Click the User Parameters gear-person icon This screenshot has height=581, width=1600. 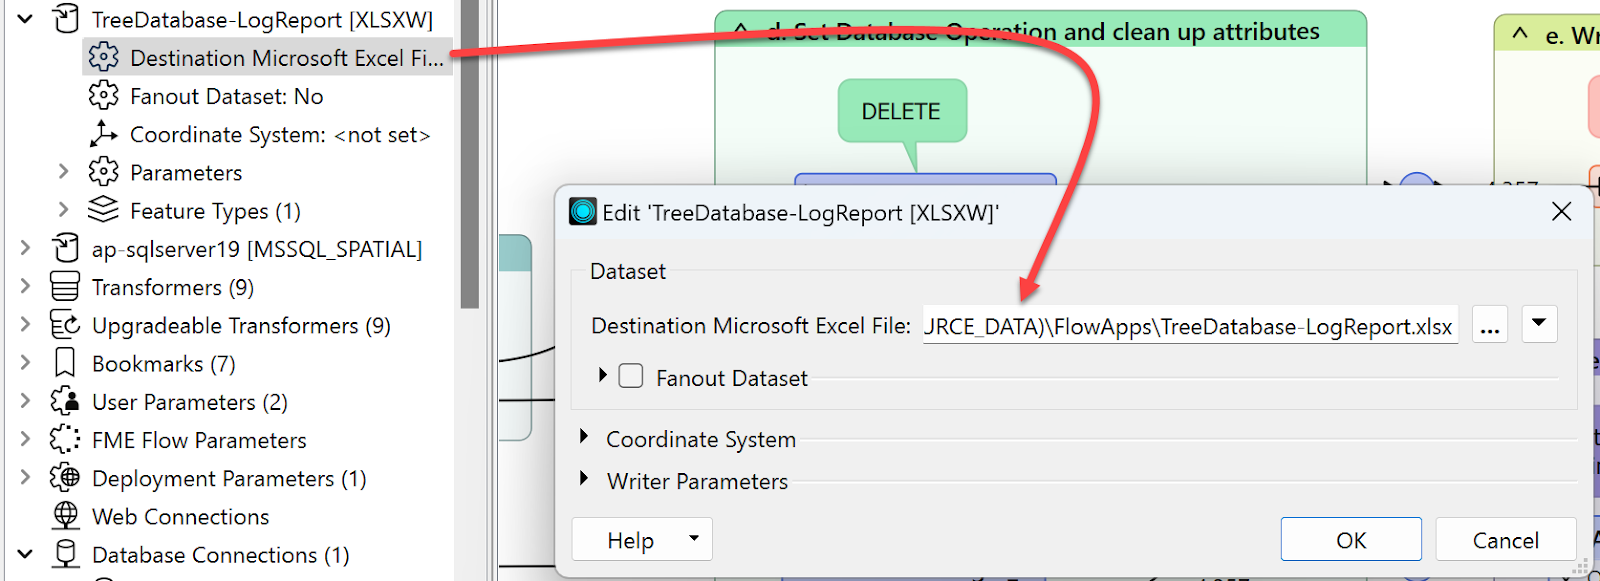point(65,401)
